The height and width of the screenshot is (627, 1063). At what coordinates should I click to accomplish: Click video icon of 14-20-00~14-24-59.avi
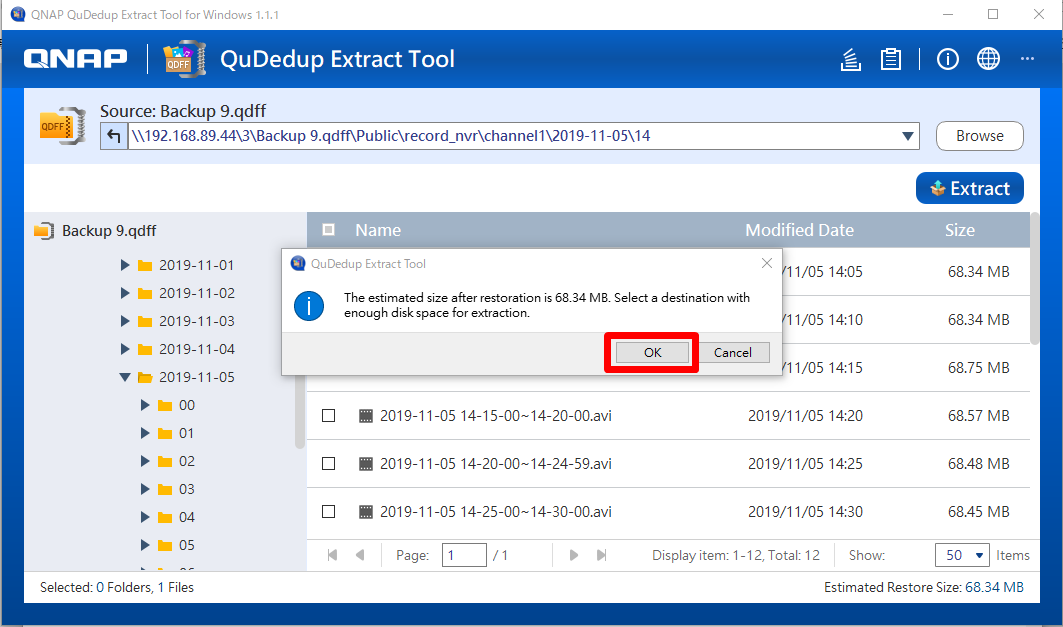(365, 464)
